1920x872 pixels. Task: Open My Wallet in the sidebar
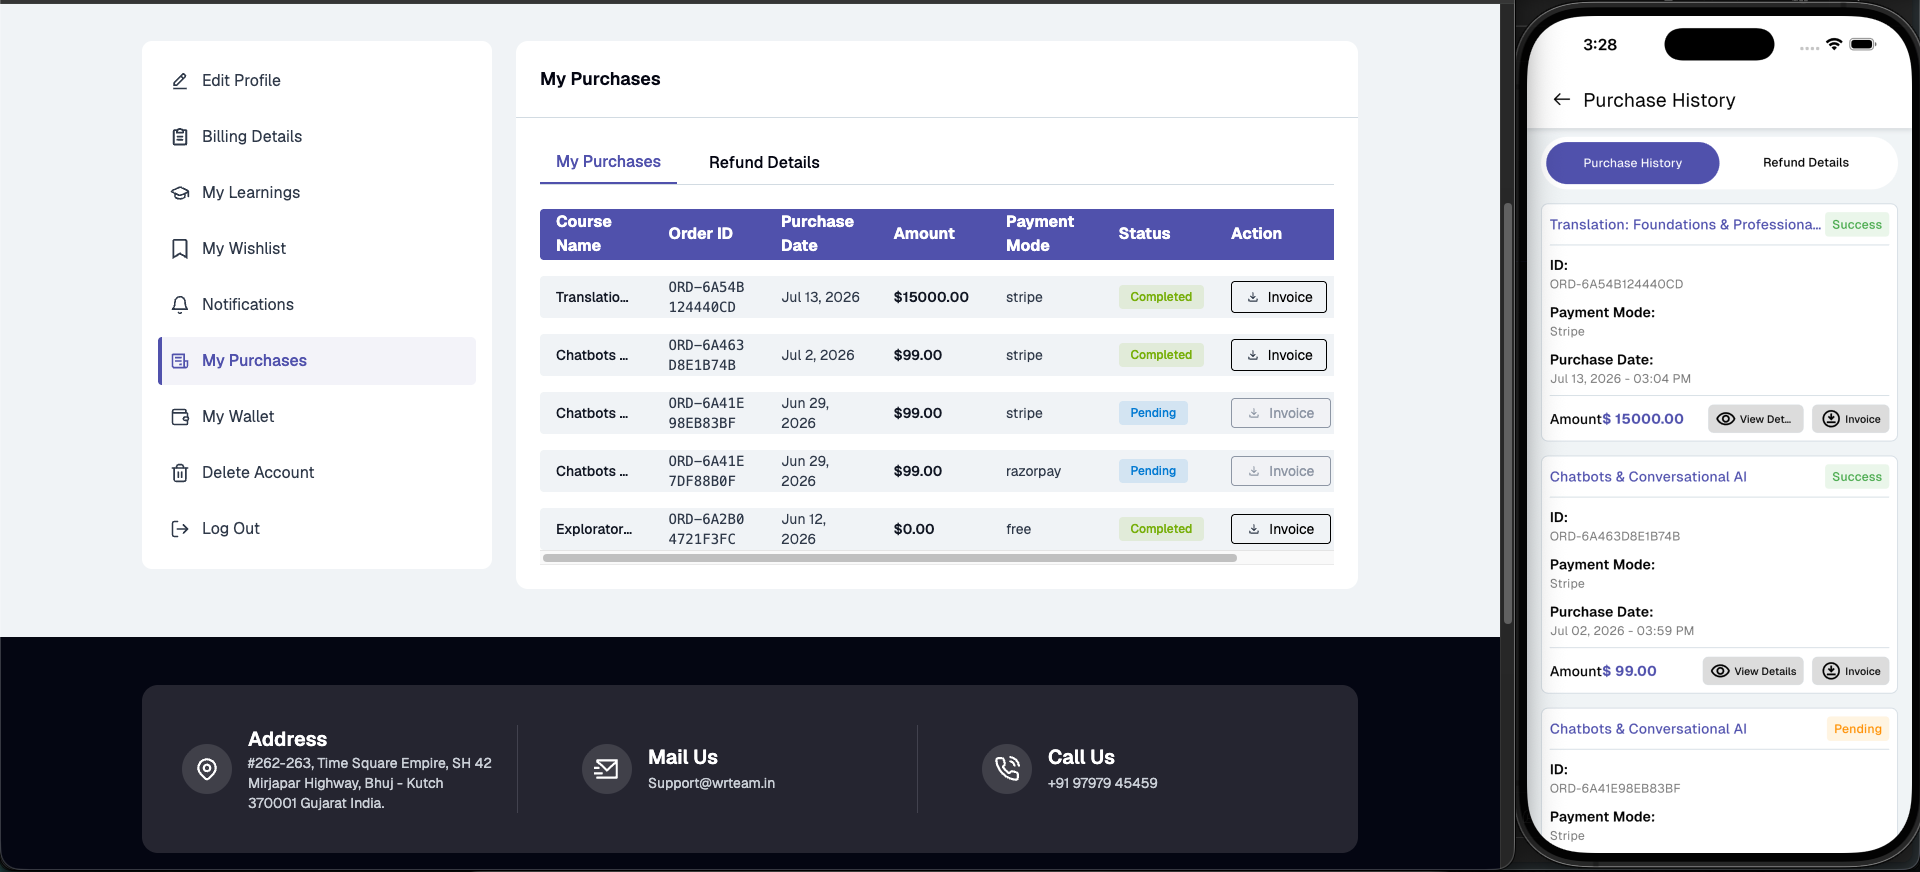click(317, 417)
